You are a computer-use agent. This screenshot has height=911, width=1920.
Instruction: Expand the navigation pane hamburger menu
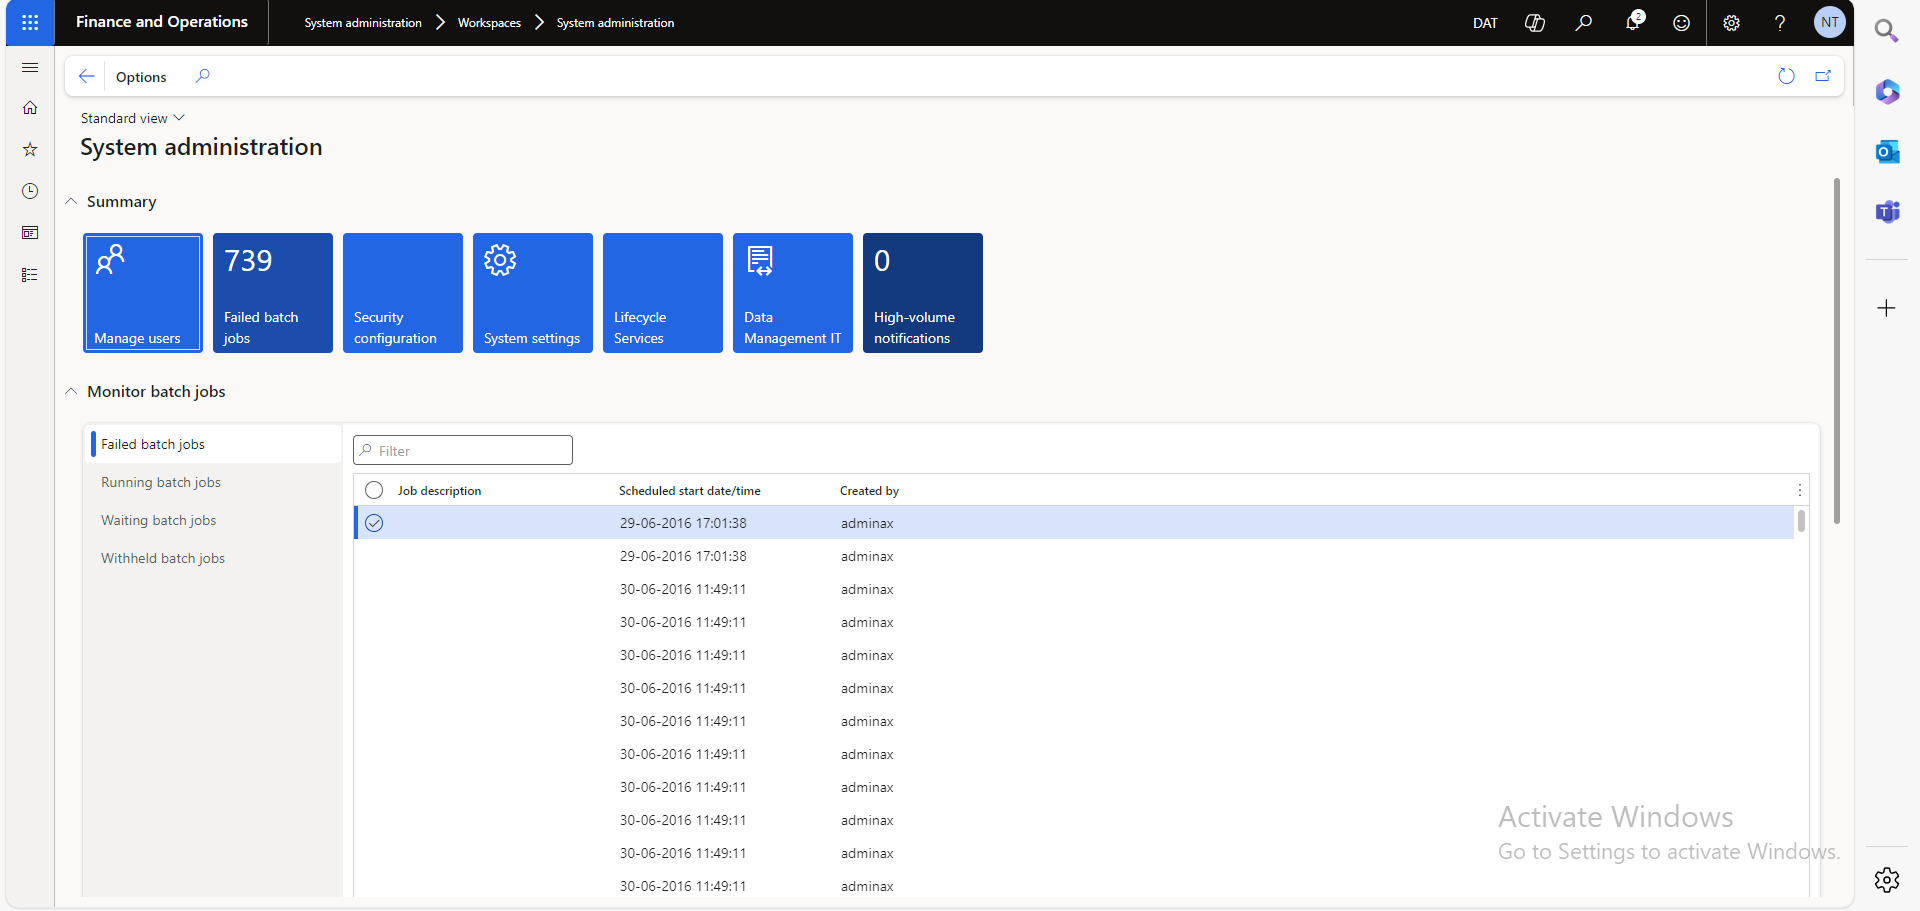tap(30, 67)
